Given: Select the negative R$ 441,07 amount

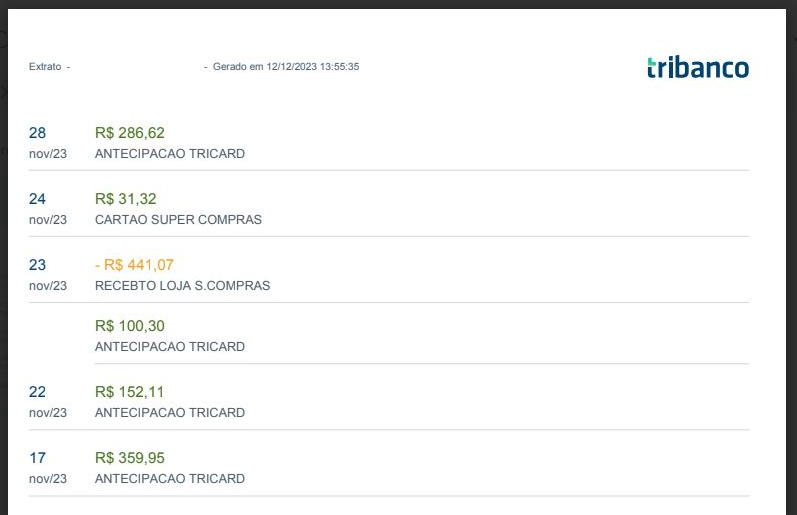Looking at the screenshot, I should point(134,264).
